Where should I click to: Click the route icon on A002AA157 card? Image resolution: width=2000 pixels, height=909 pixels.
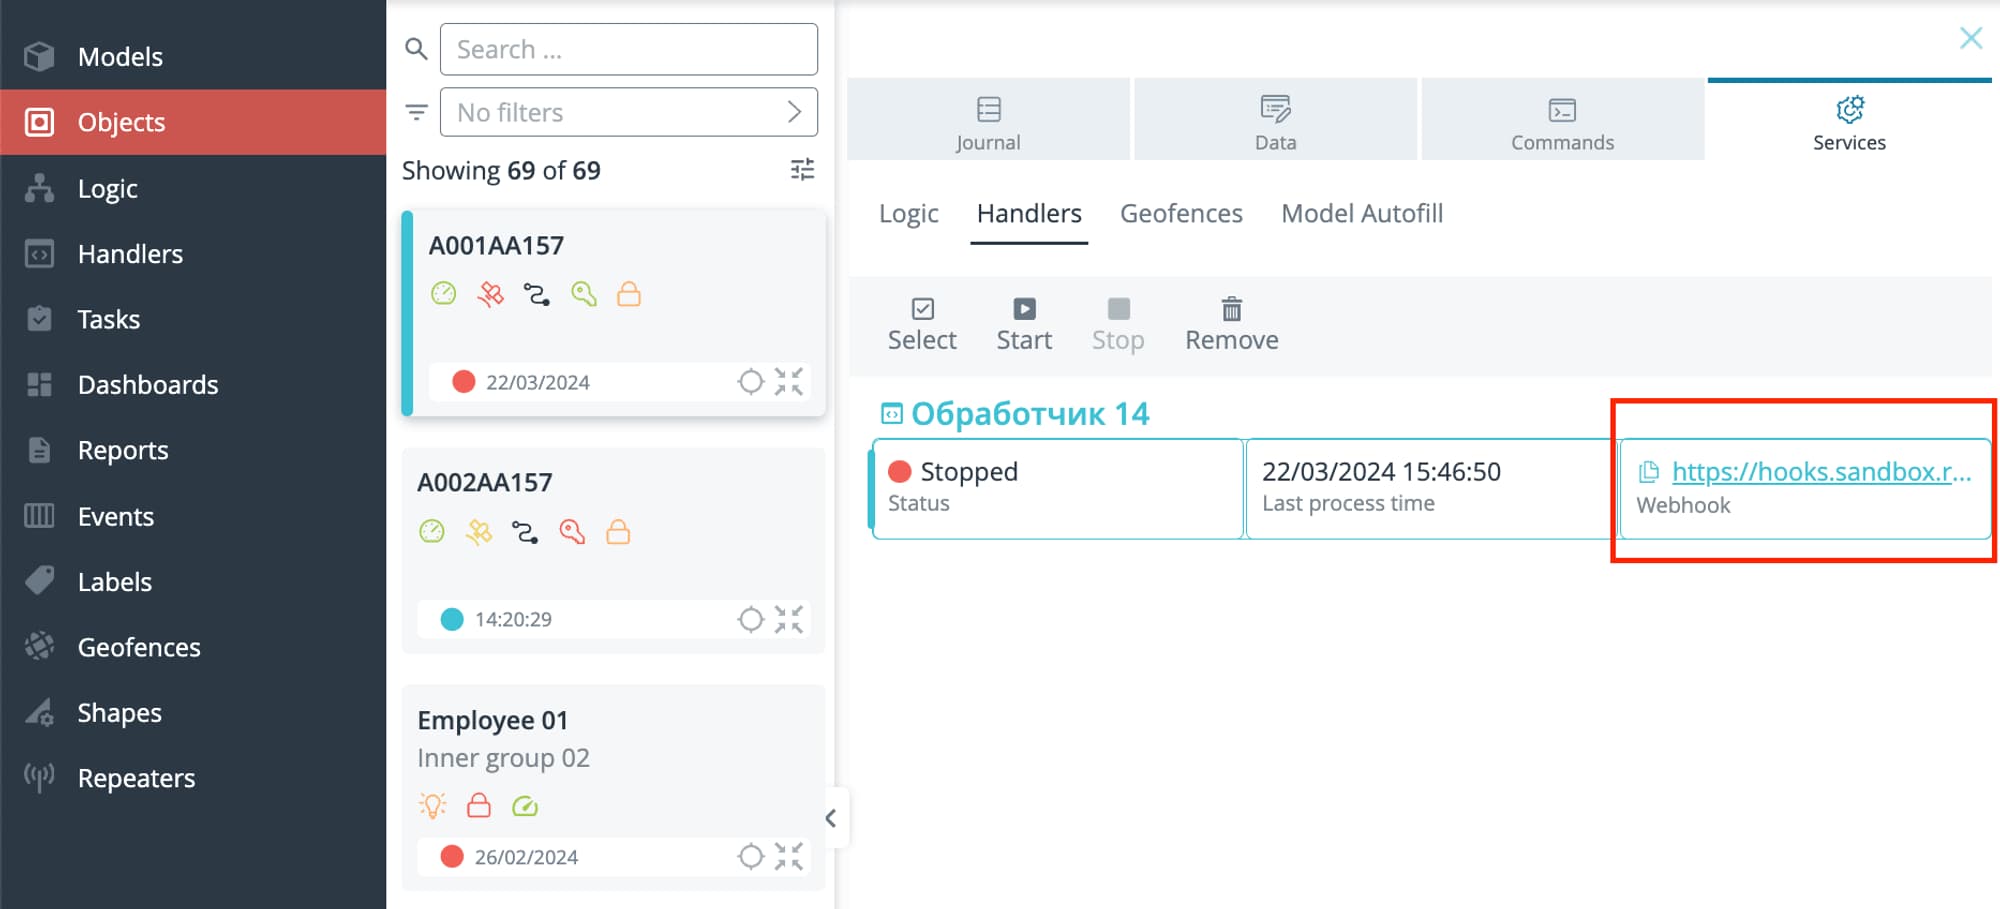coord(524,532)
